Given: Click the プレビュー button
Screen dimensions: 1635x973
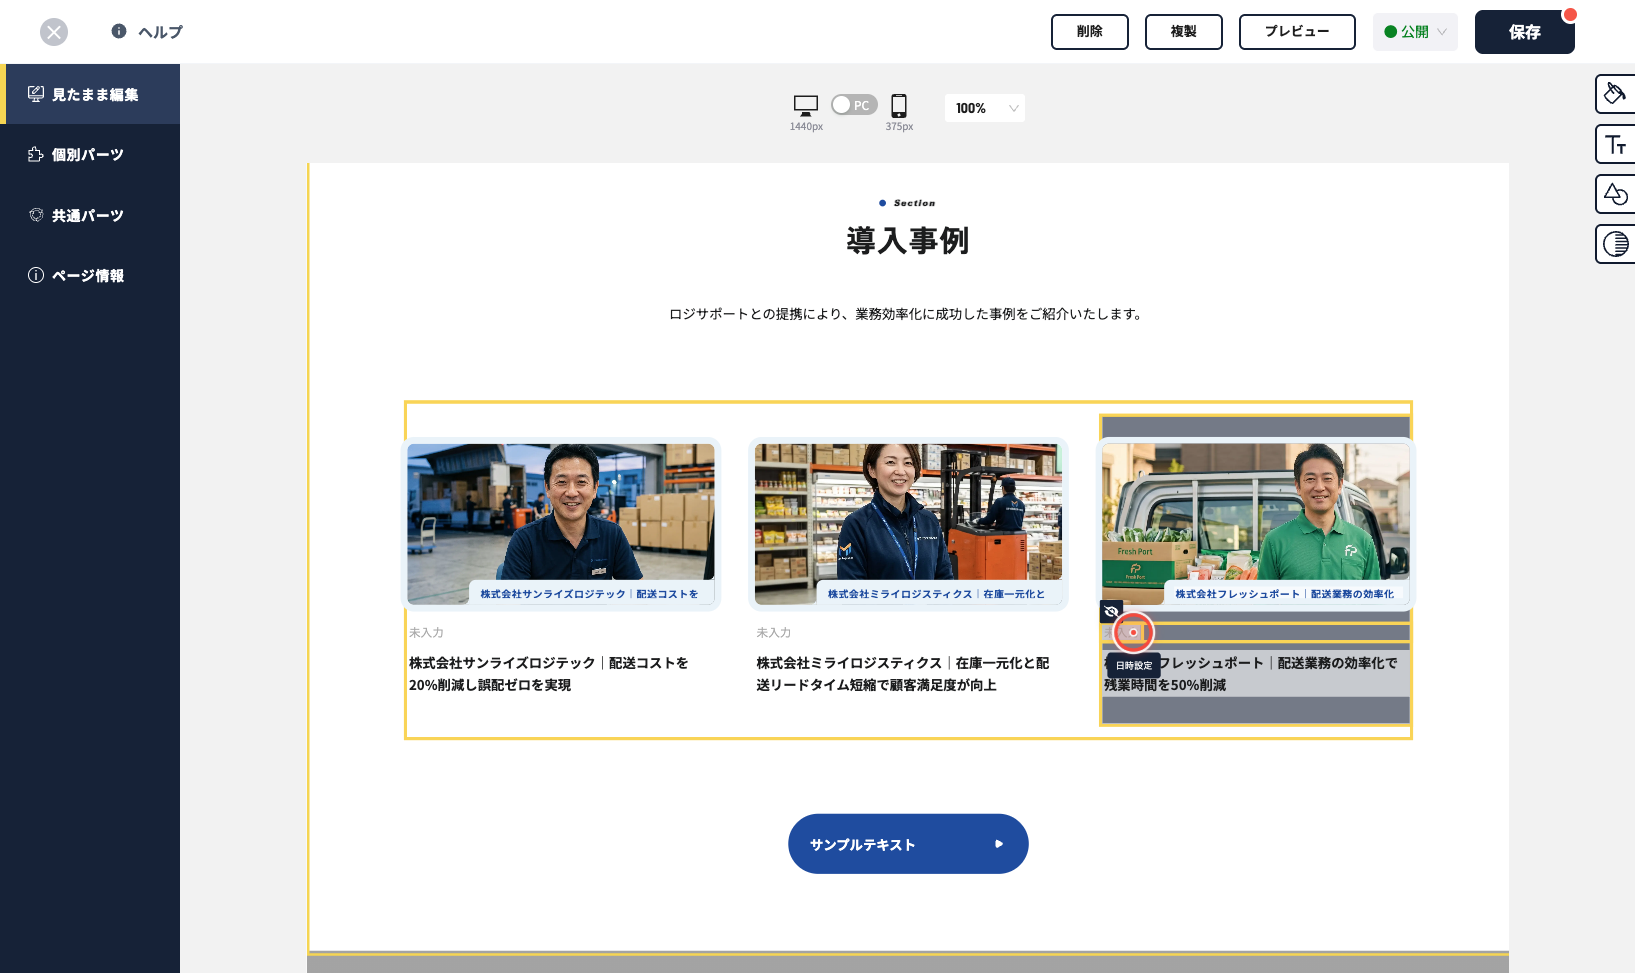Looking at the screenshot, I should click(1297, 32).
